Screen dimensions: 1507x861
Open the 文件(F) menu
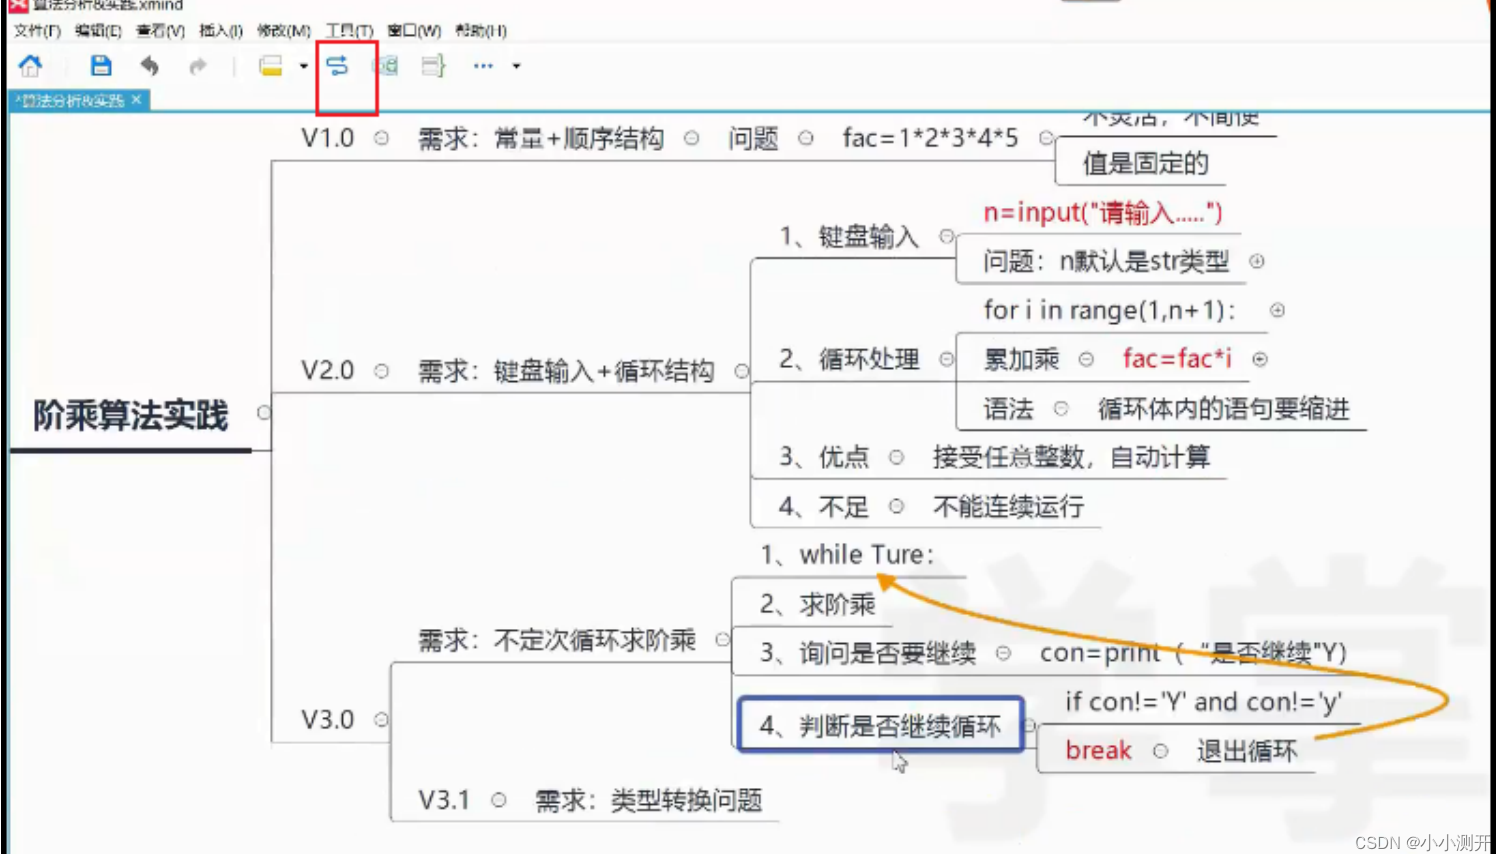tap(35, 31)
